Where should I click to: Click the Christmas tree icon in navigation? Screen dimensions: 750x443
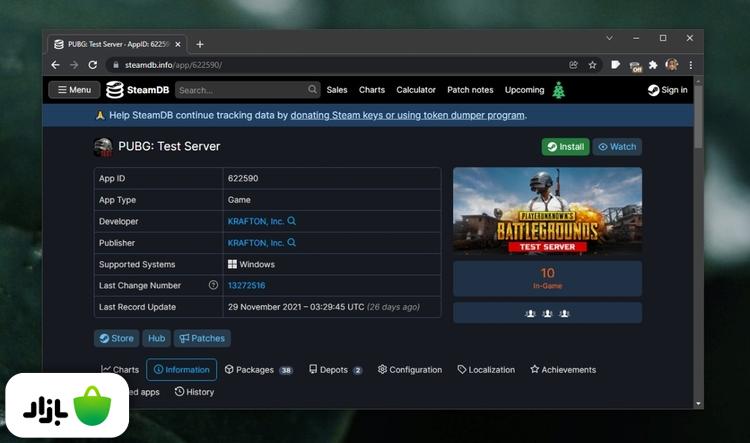(559, 90)
